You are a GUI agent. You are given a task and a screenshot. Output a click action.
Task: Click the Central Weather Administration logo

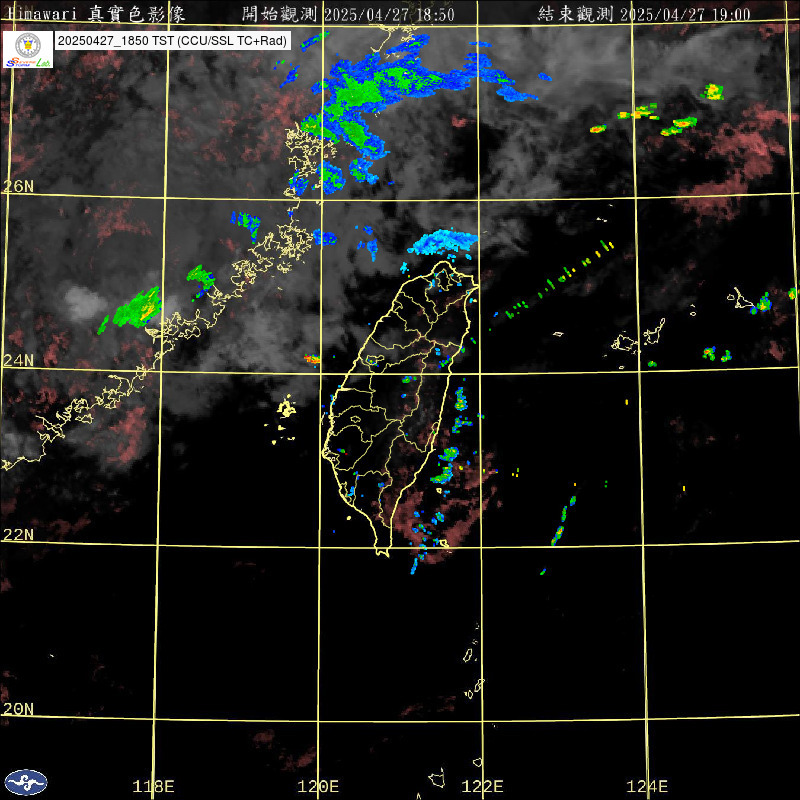(x=26, y=782)
